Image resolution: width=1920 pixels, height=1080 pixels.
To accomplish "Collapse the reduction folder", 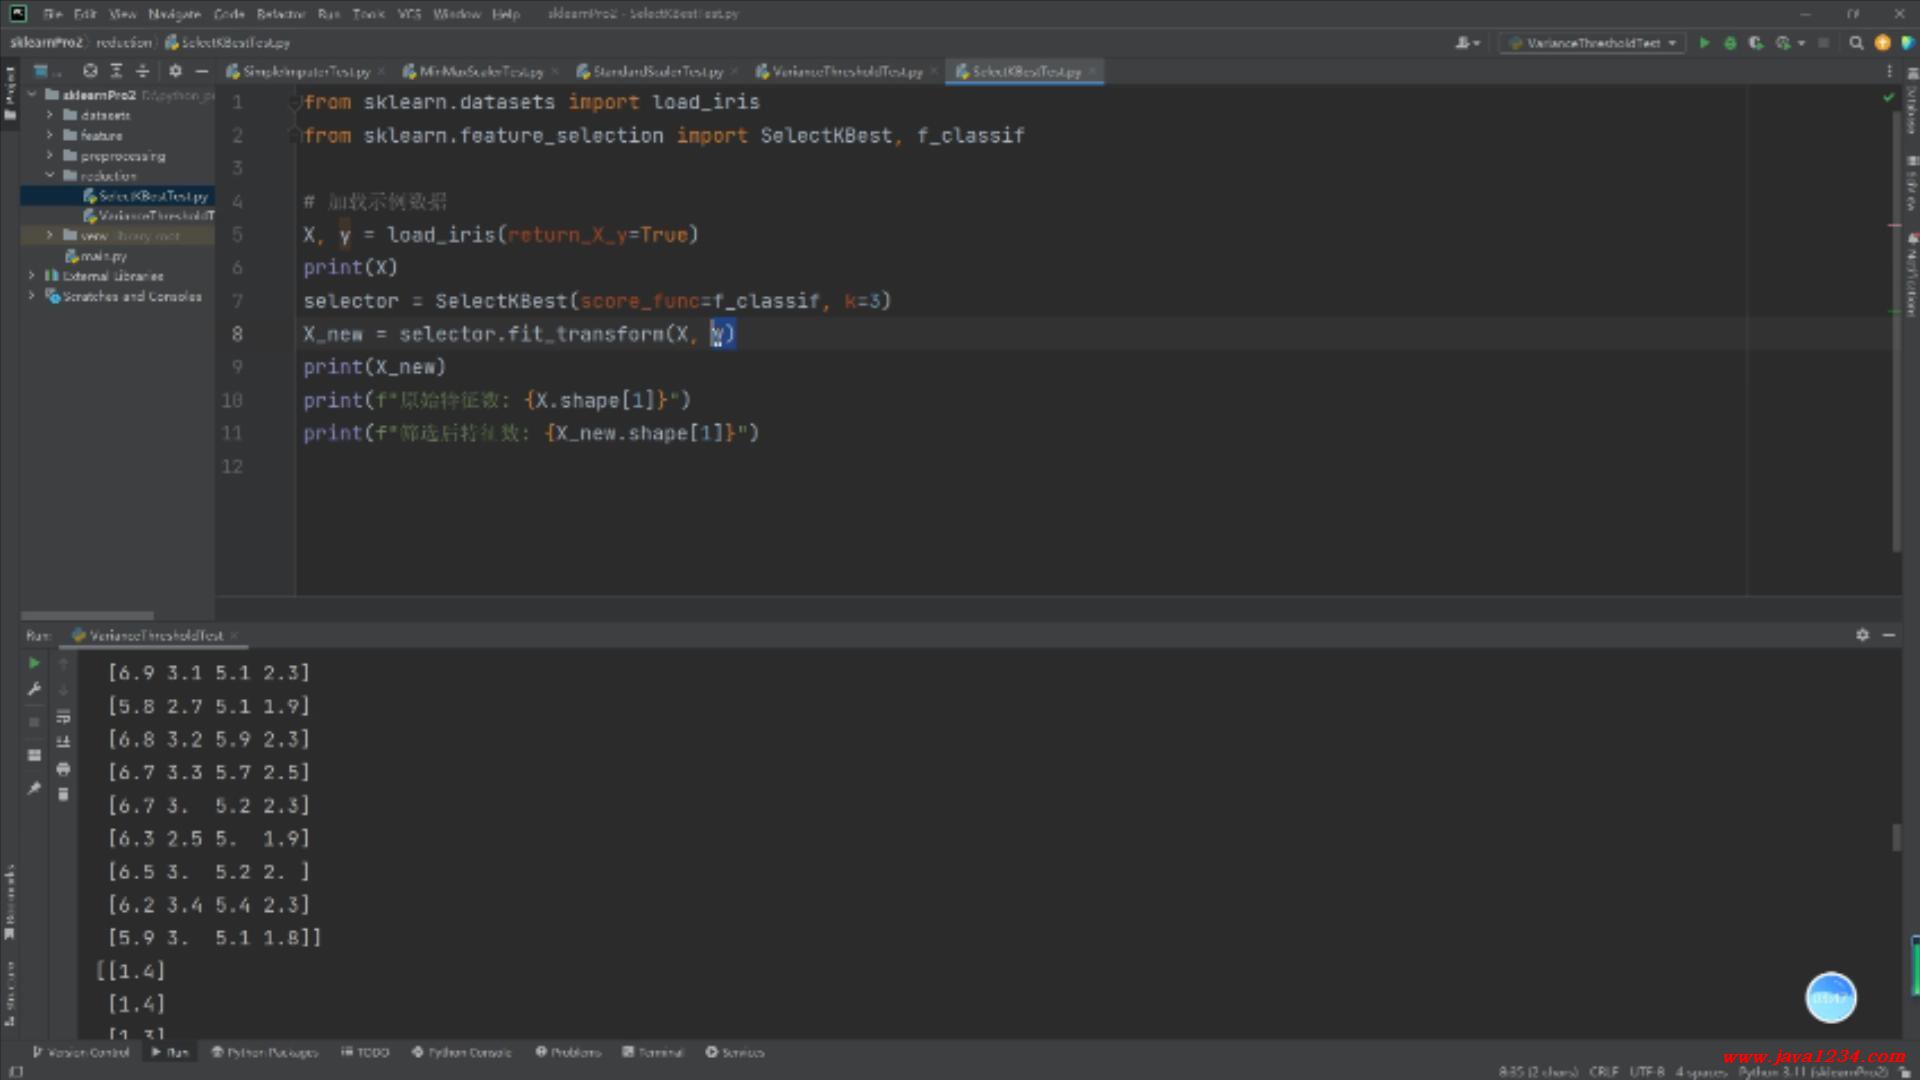I will click(x=49, y=176).
